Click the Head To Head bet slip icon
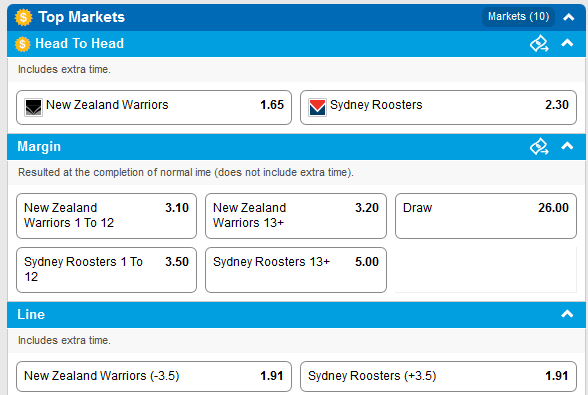The width and height of the screenshot is (588, 395). 539,44
